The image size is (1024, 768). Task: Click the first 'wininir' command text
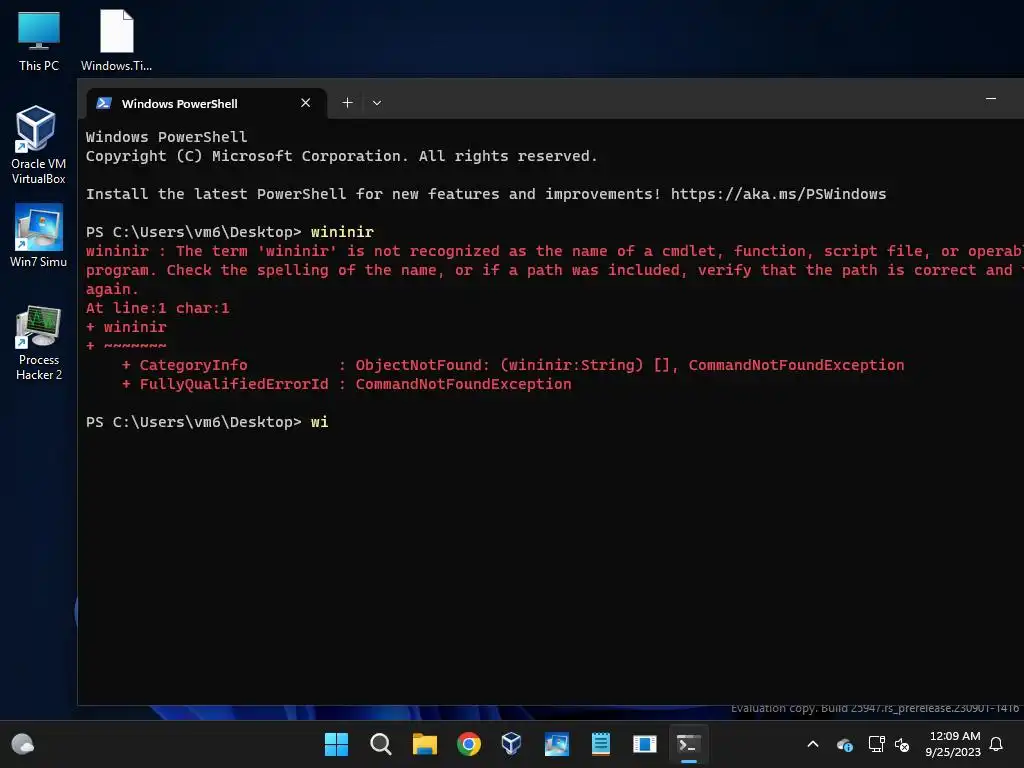342,232
